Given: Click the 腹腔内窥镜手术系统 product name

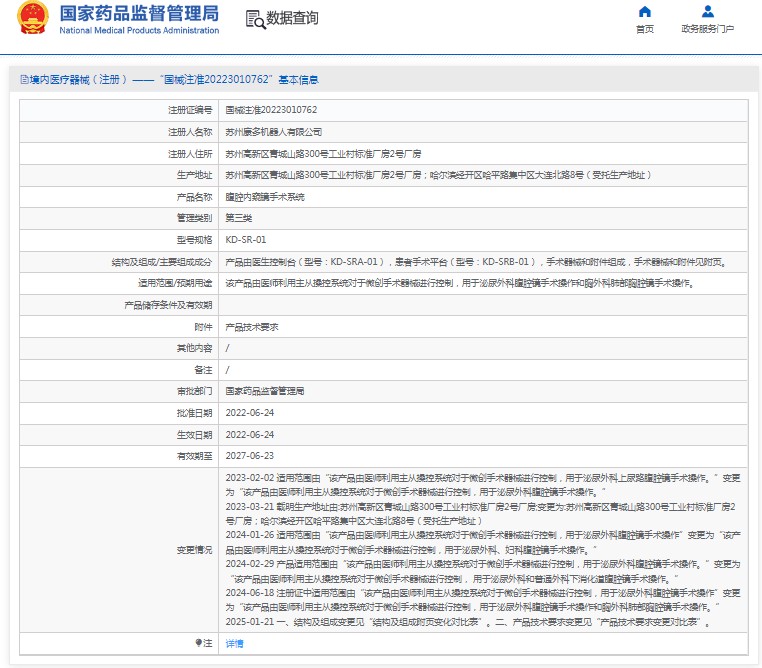Looking at the screenshot, I should pyautogui.click(x=265, y=197).
